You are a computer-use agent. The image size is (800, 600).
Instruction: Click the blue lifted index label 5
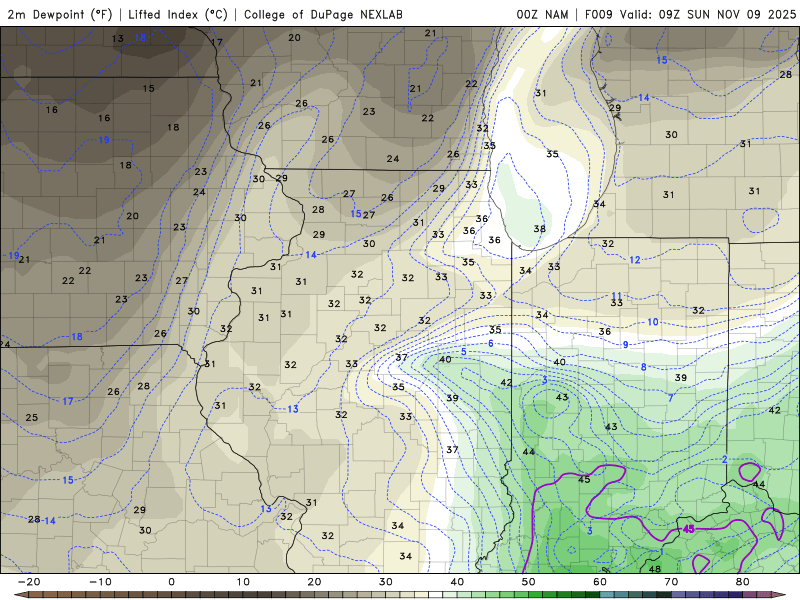pyautogui.click(x=464, y=352)
